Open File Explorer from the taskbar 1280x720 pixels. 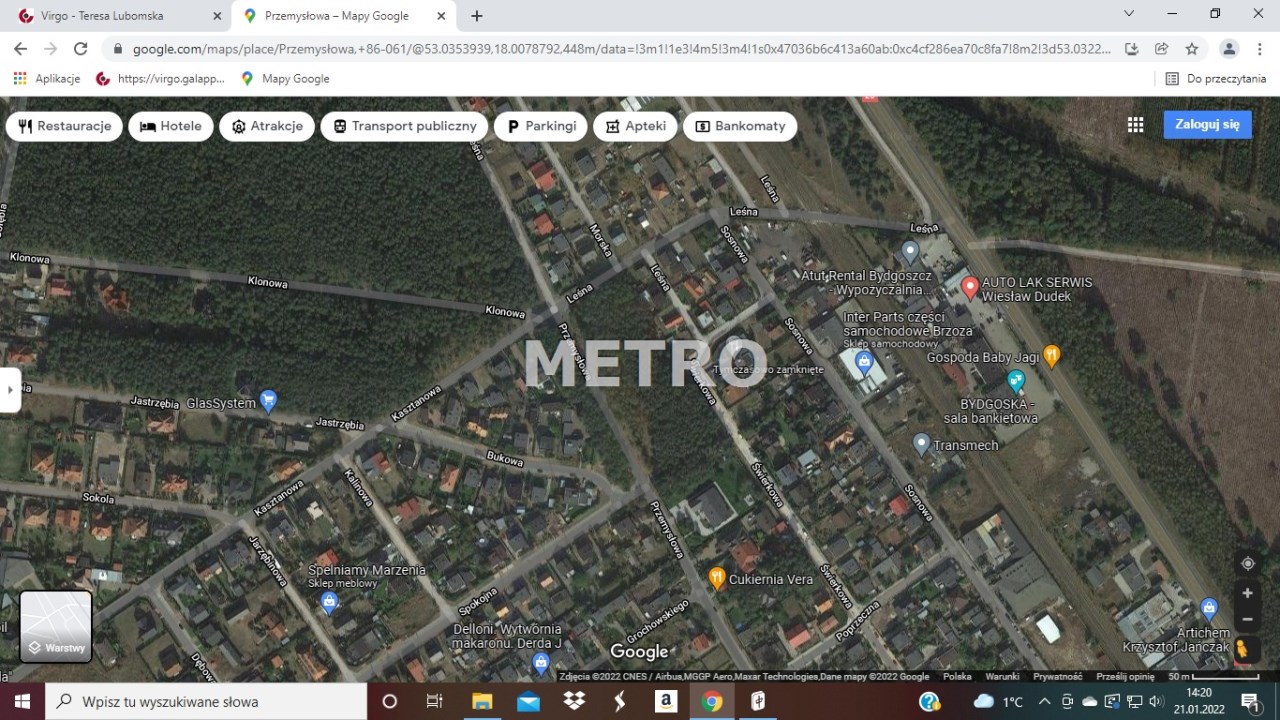point(482,701)
